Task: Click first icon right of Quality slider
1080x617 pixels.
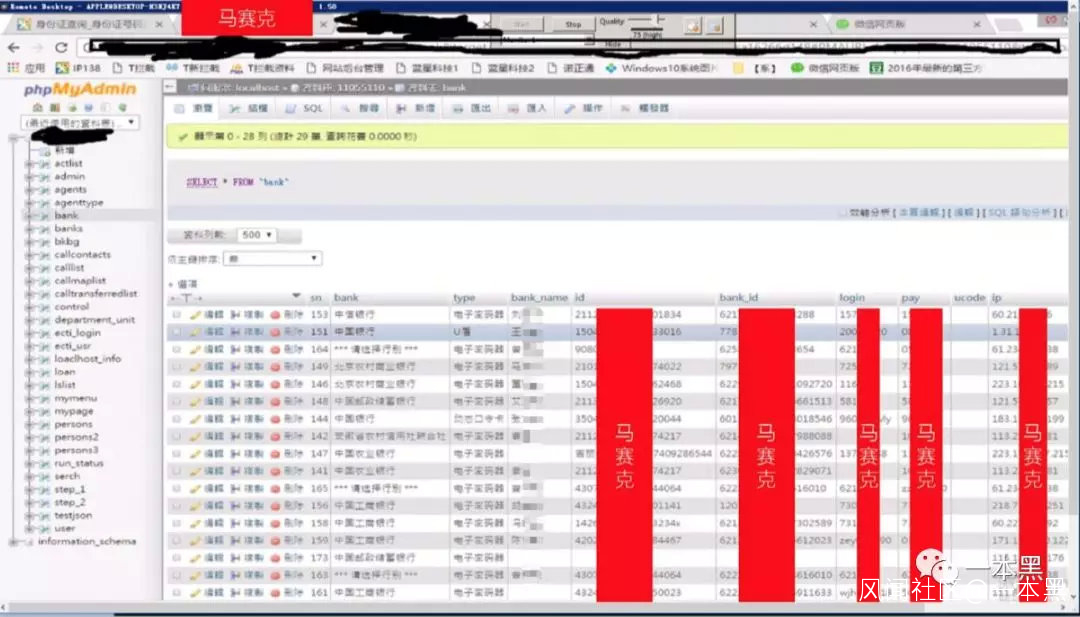Action: 692,26
